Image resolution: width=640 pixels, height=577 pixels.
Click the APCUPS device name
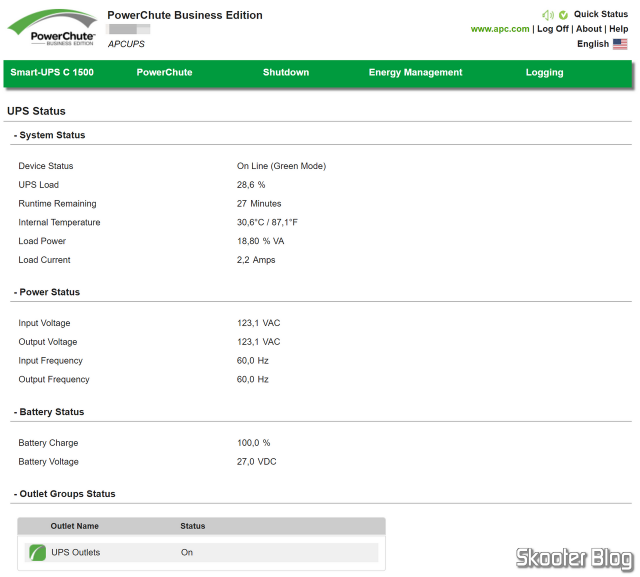(x=126, y=44)
